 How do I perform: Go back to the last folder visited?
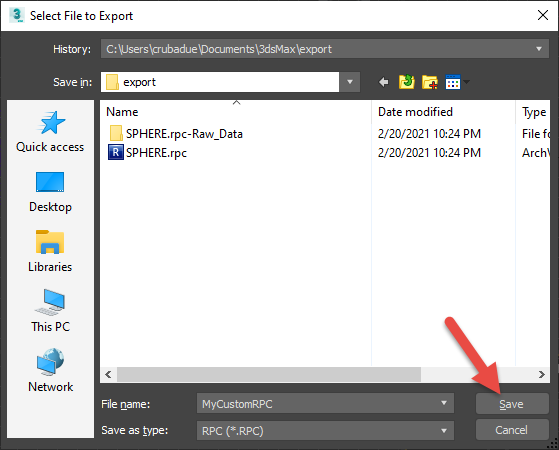coord(384,82)
